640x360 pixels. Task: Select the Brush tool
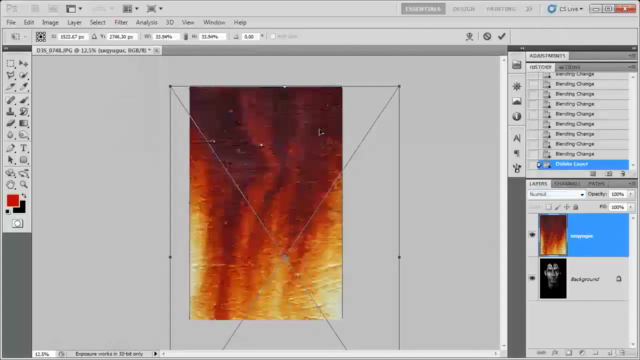pyautogui.click(x=24, y=100)
